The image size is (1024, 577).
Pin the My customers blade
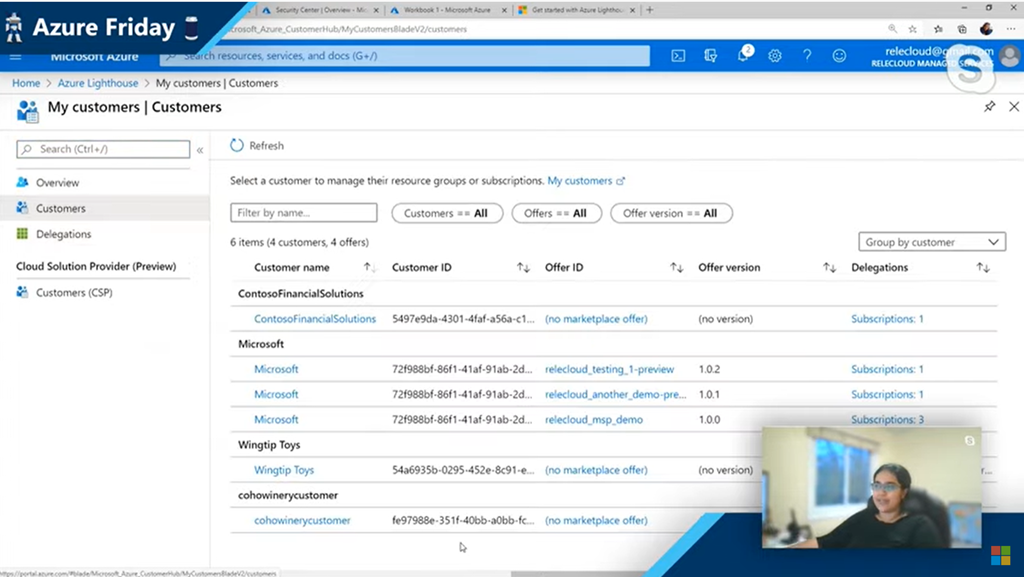click(989, 107)
